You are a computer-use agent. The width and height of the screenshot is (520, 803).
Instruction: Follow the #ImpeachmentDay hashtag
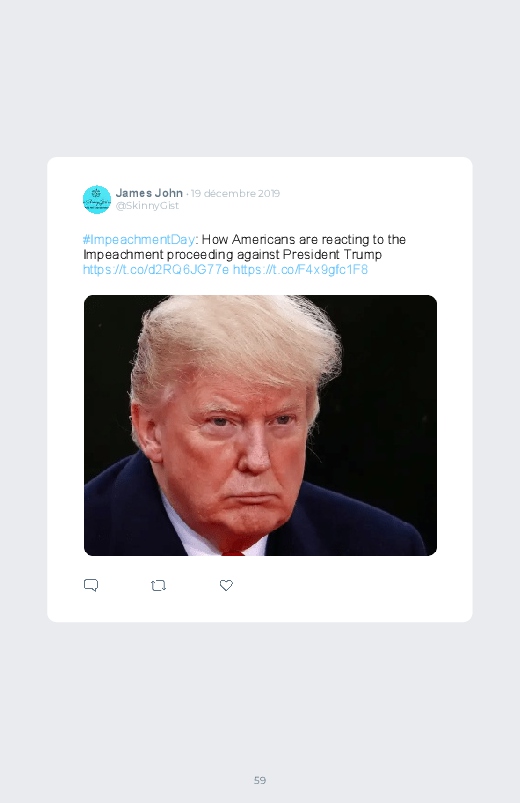pyautogui.click(x=139, y=239)
